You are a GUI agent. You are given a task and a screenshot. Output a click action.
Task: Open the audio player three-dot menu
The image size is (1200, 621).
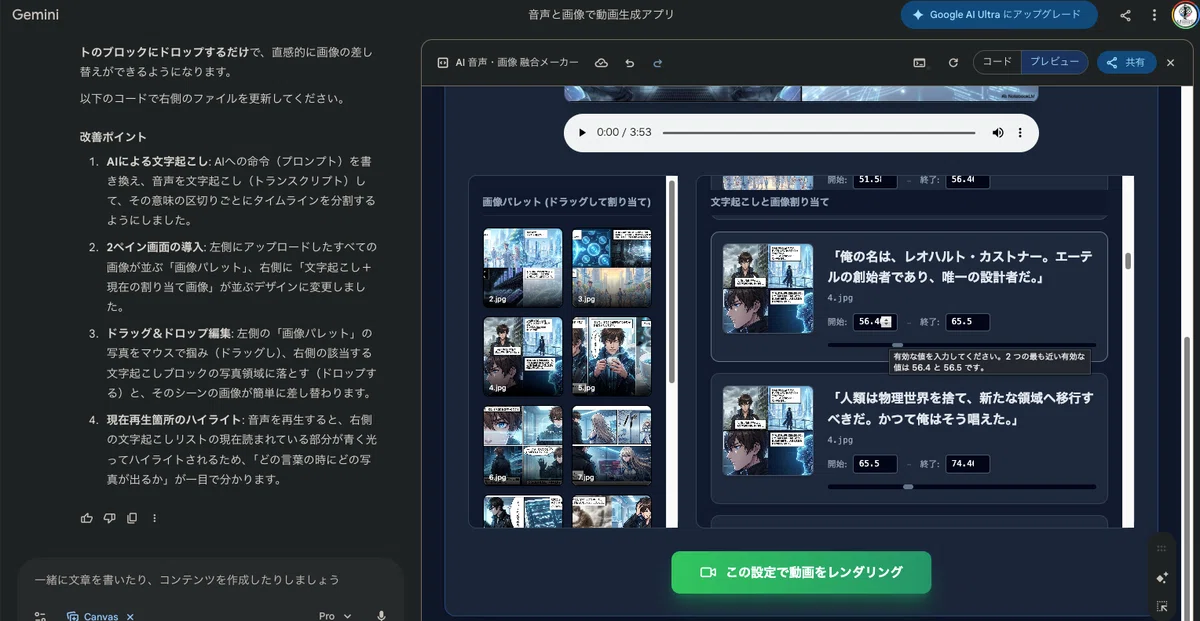tap(1020, 133)
